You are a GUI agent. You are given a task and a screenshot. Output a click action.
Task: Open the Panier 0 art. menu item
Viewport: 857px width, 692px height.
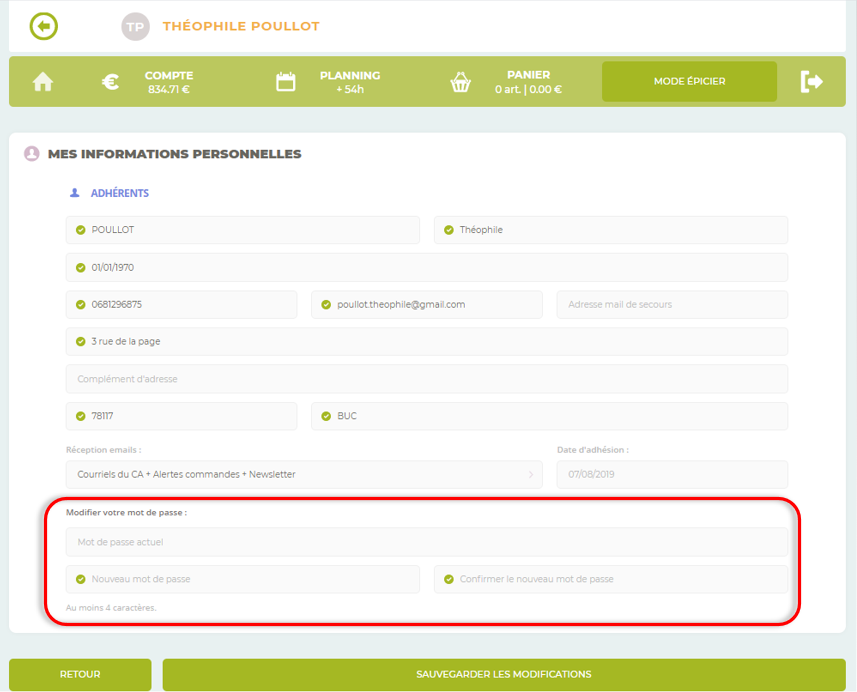tap(528, 82)
